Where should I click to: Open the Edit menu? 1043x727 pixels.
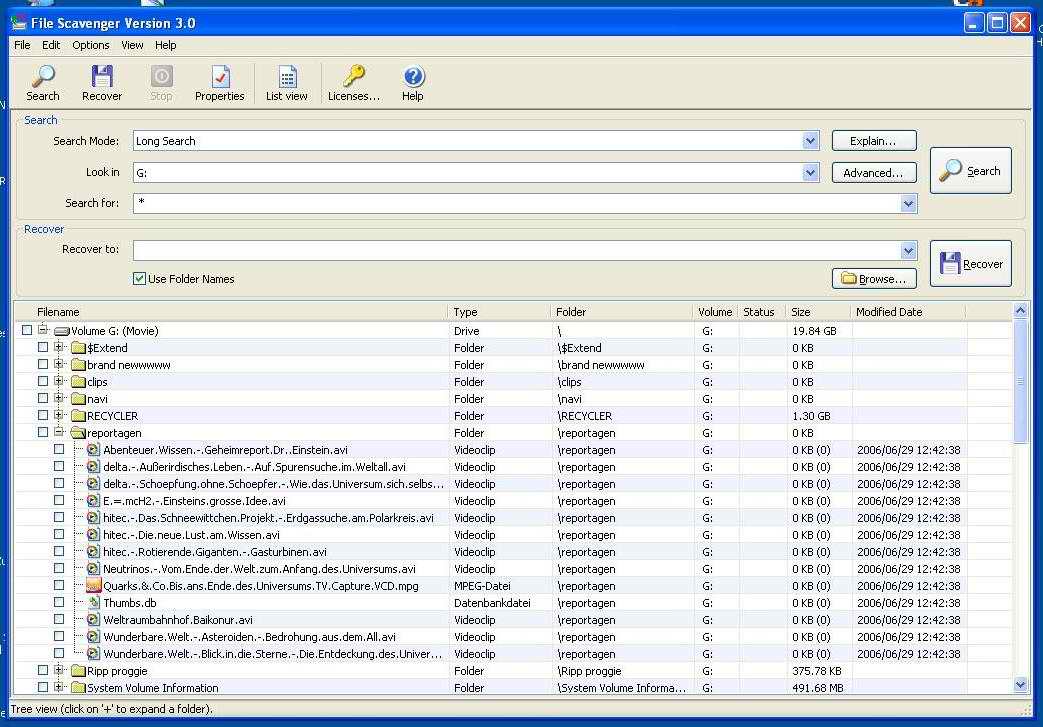[x=51, y=45]
